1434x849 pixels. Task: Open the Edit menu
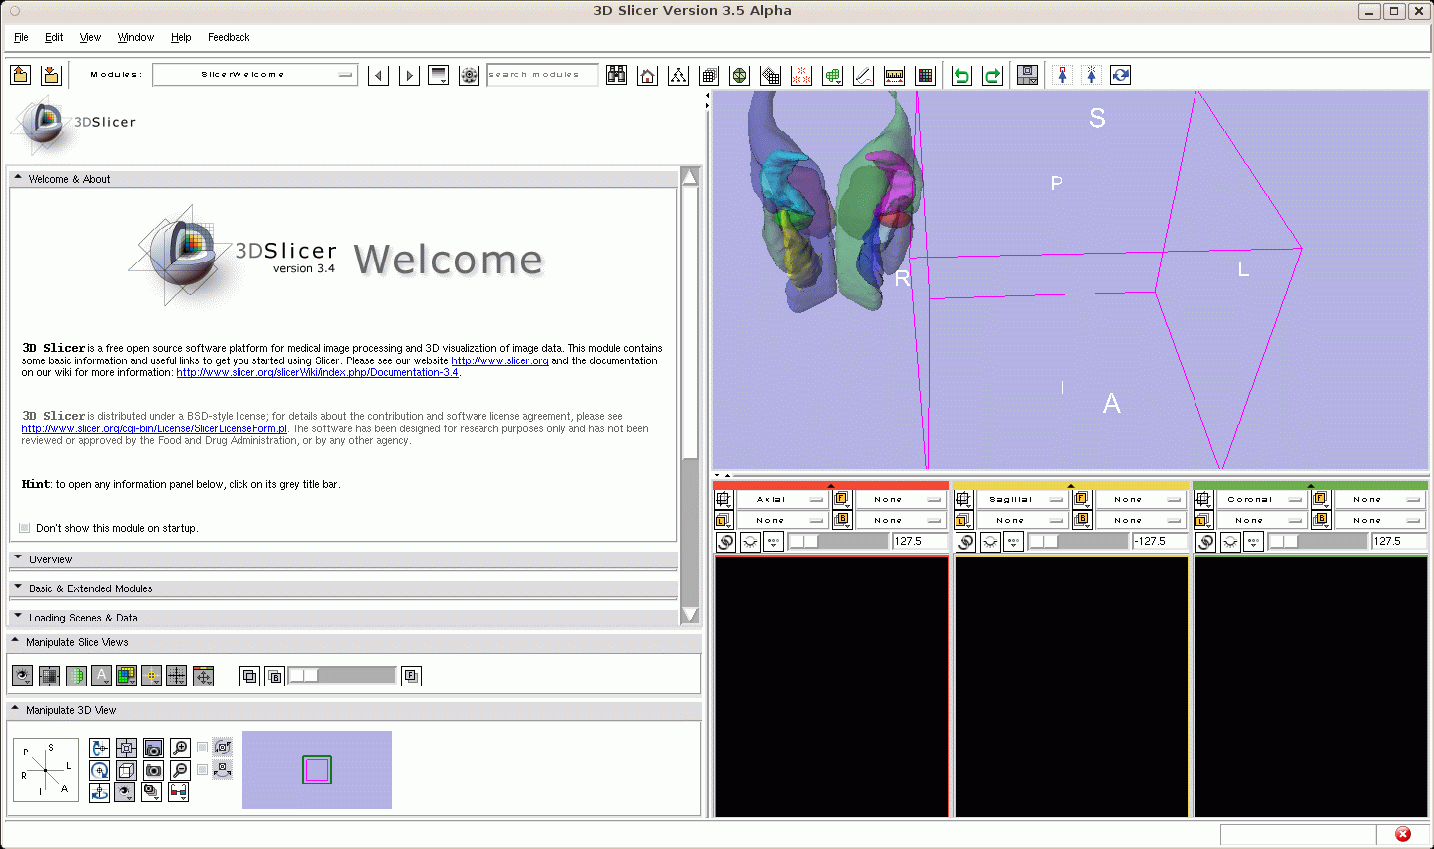point(54,37)
